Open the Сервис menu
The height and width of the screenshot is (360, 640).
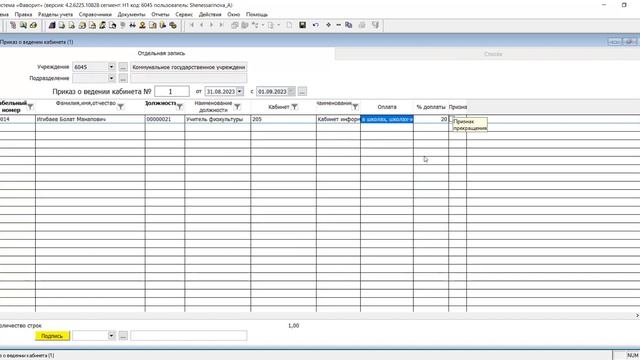click(184, 14)
